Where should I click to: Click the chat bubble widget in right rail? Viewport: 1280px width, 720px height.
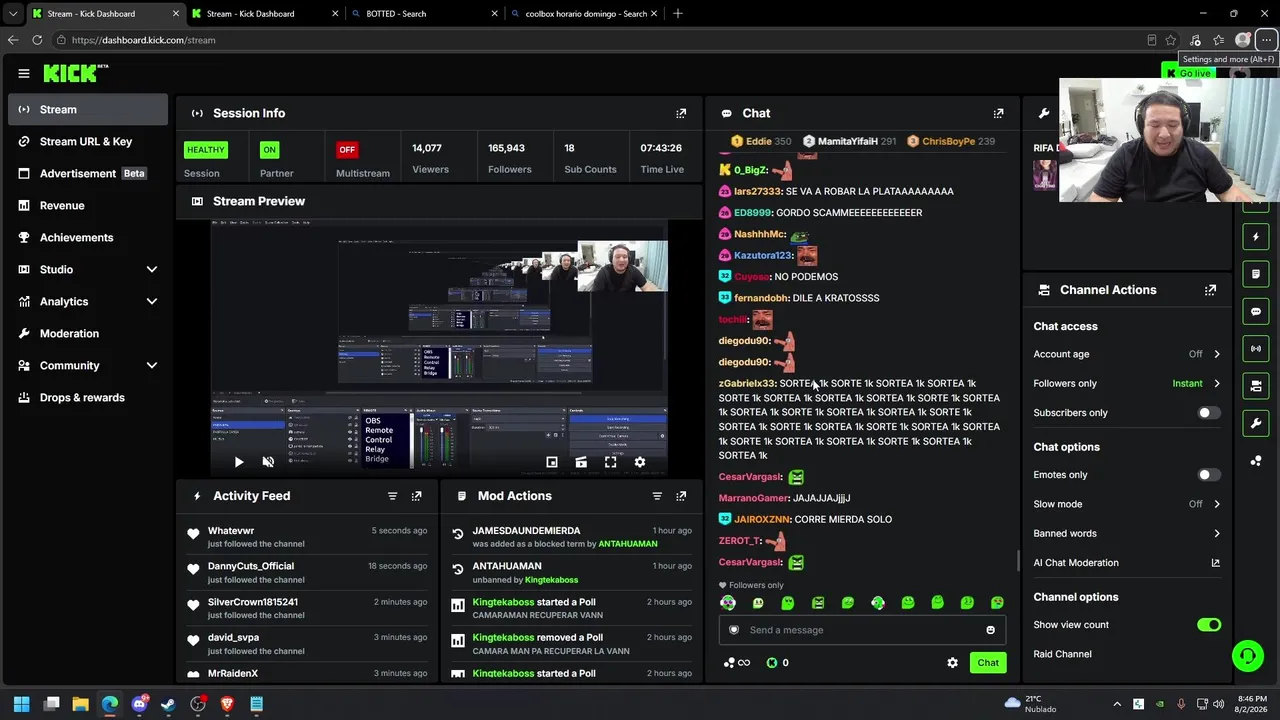tap(1256, 311)
